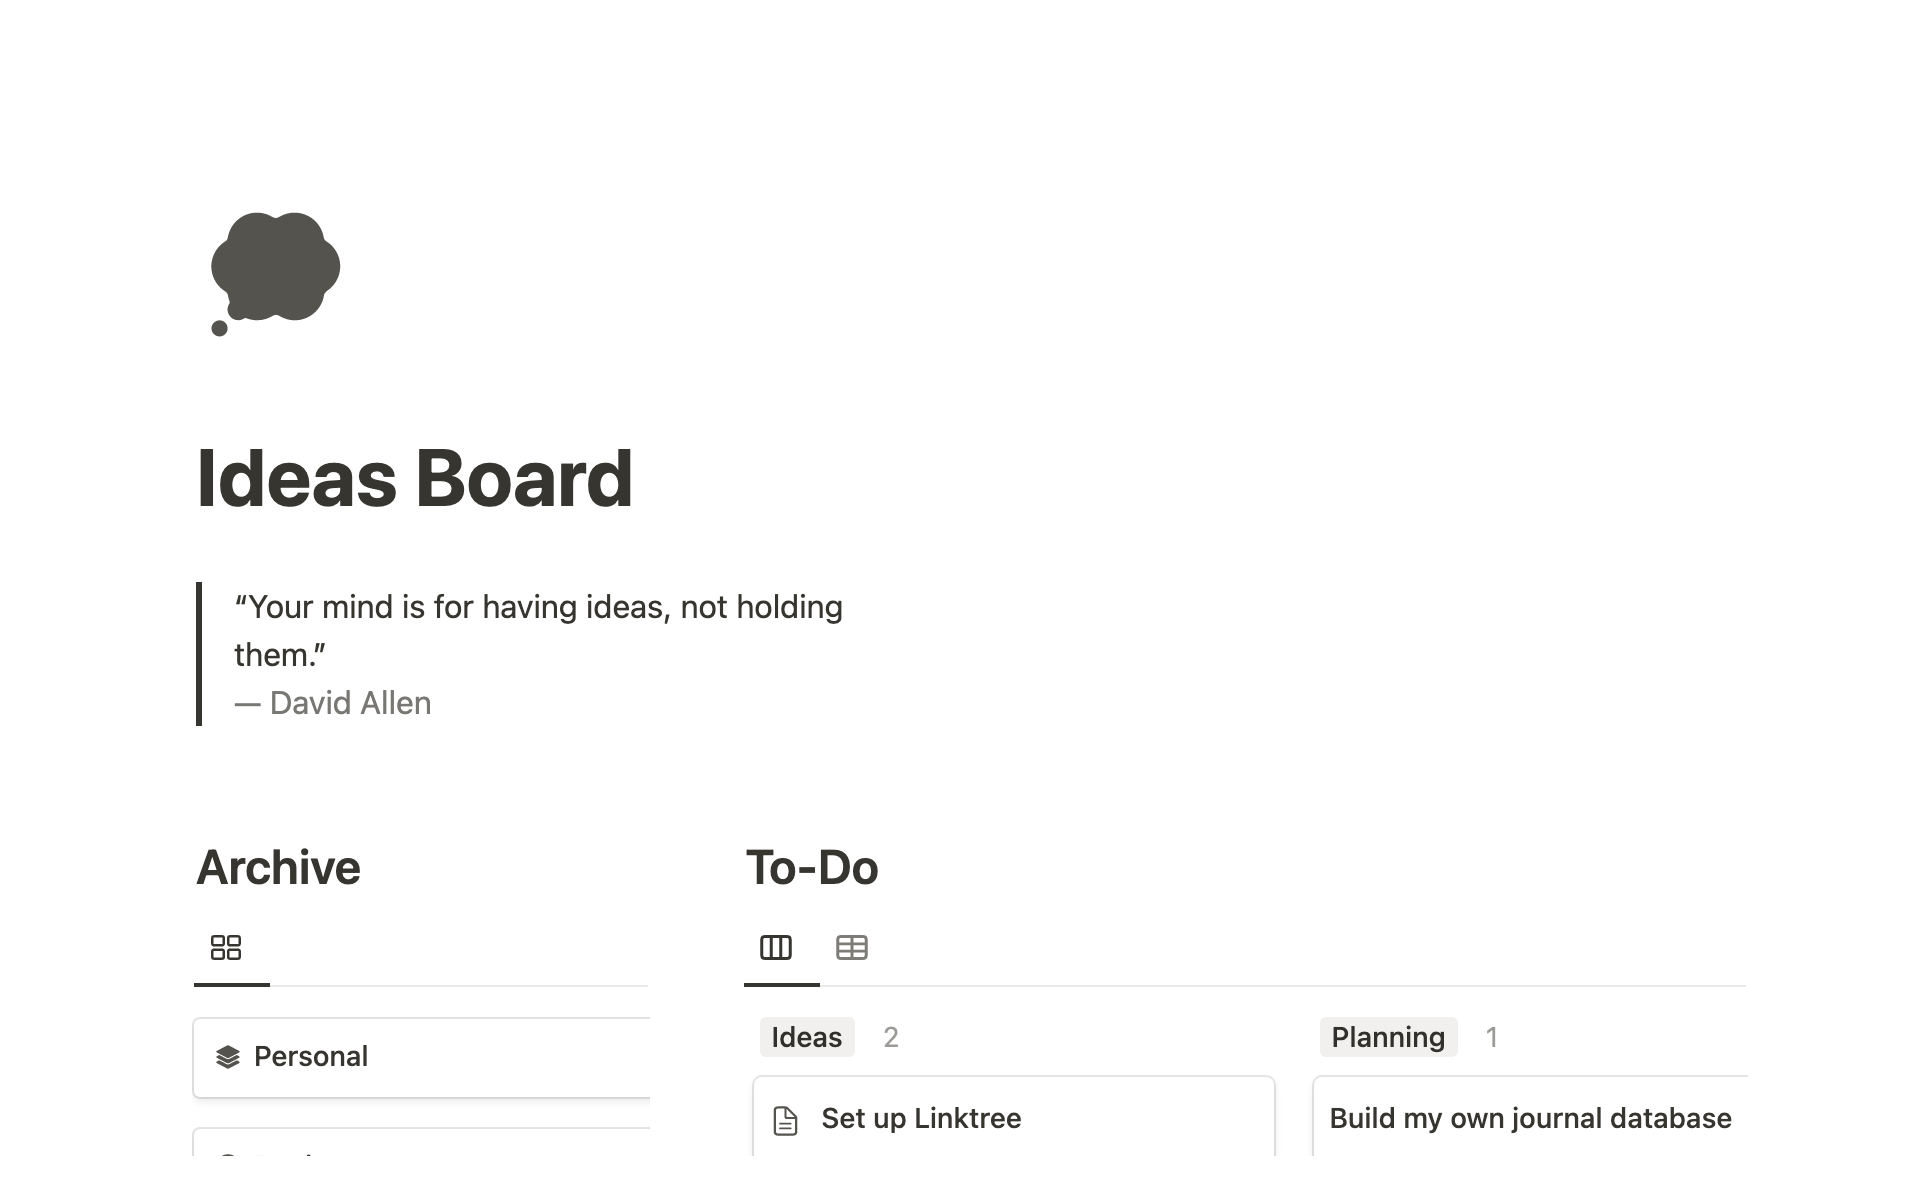Click the Ideas column group label
1920x1200 pixels.
[806, 1037]
